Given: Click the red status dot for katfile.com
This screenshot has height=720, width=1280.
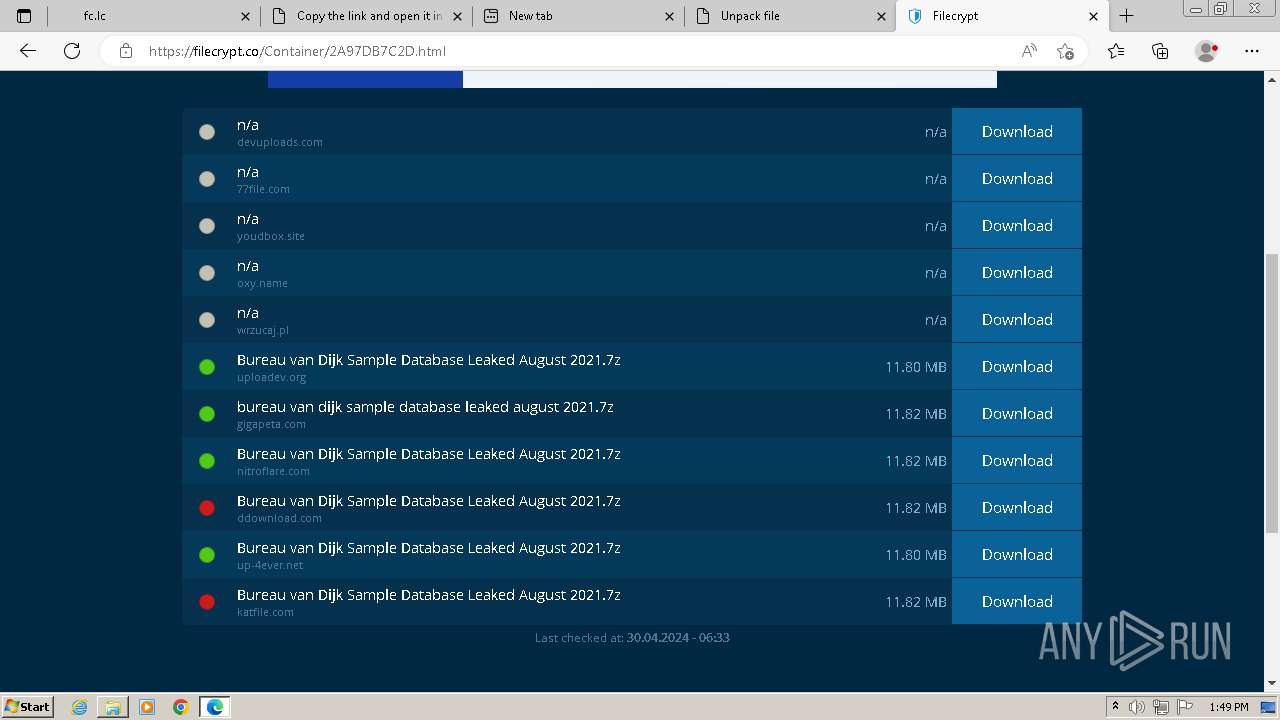Looking at the screenshot, I should click(x=207, y=602).
